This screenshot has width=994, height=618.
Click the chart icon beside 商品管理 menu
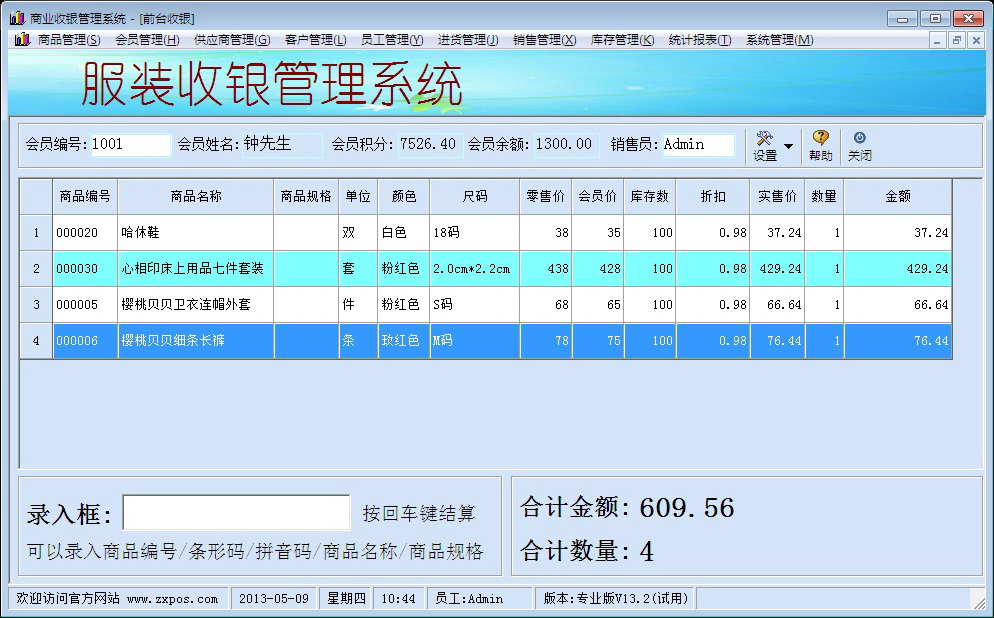[x=22, y=39]
